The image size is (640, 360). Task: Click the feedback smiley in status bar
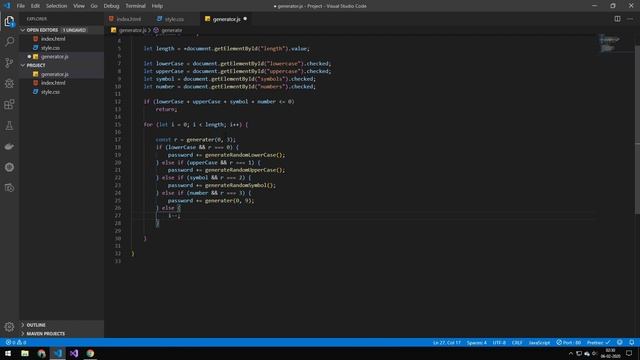(x=620, y=342)
